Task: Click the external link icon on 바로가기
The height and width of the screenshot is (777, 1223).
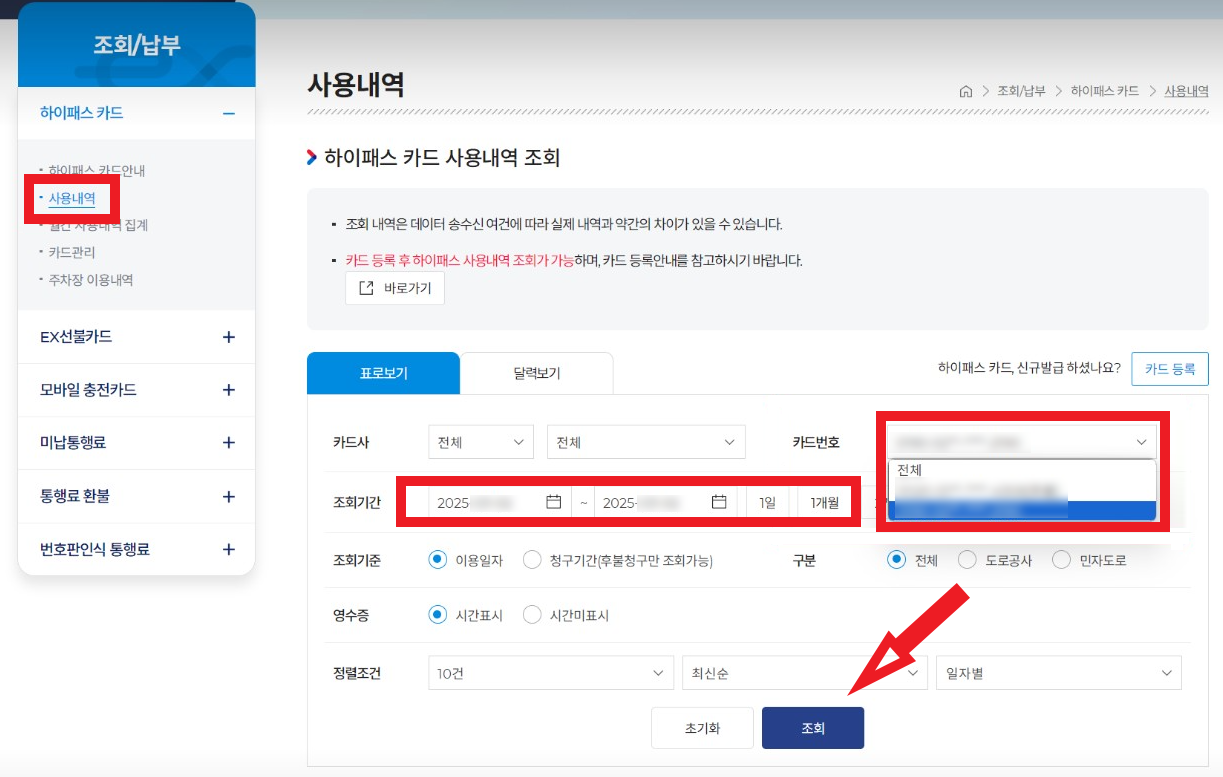Action: point(366,288)
